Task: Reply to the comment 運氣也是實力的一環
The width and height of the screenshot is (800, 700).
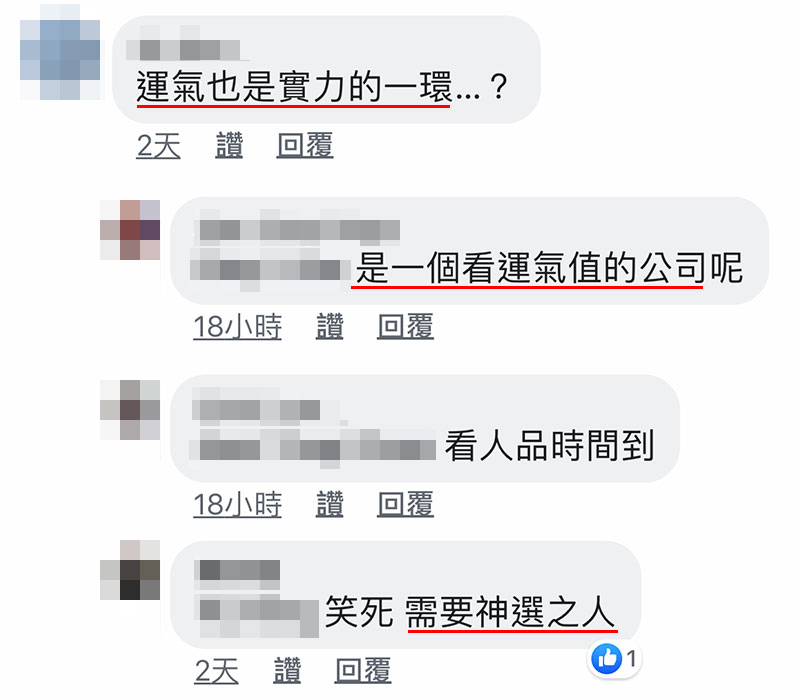Action: pyautogui.click(x=305, y=145)
